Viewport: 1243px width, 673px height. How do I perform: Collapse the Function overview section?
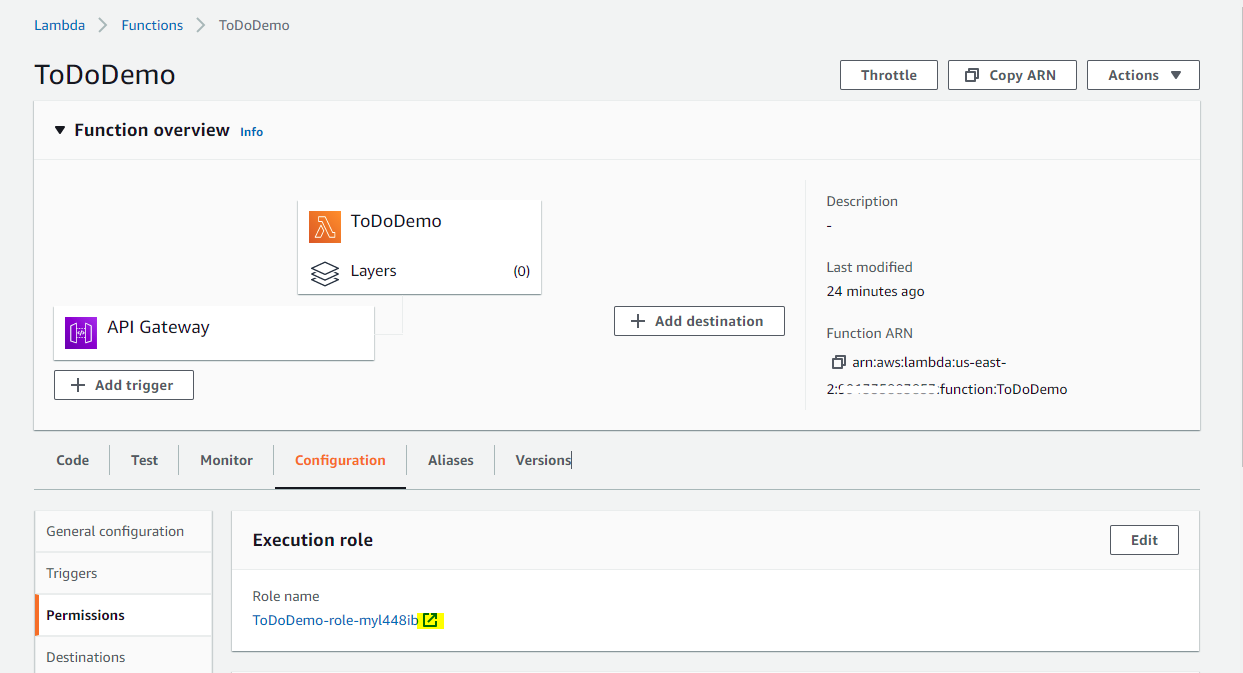point(60,131)
